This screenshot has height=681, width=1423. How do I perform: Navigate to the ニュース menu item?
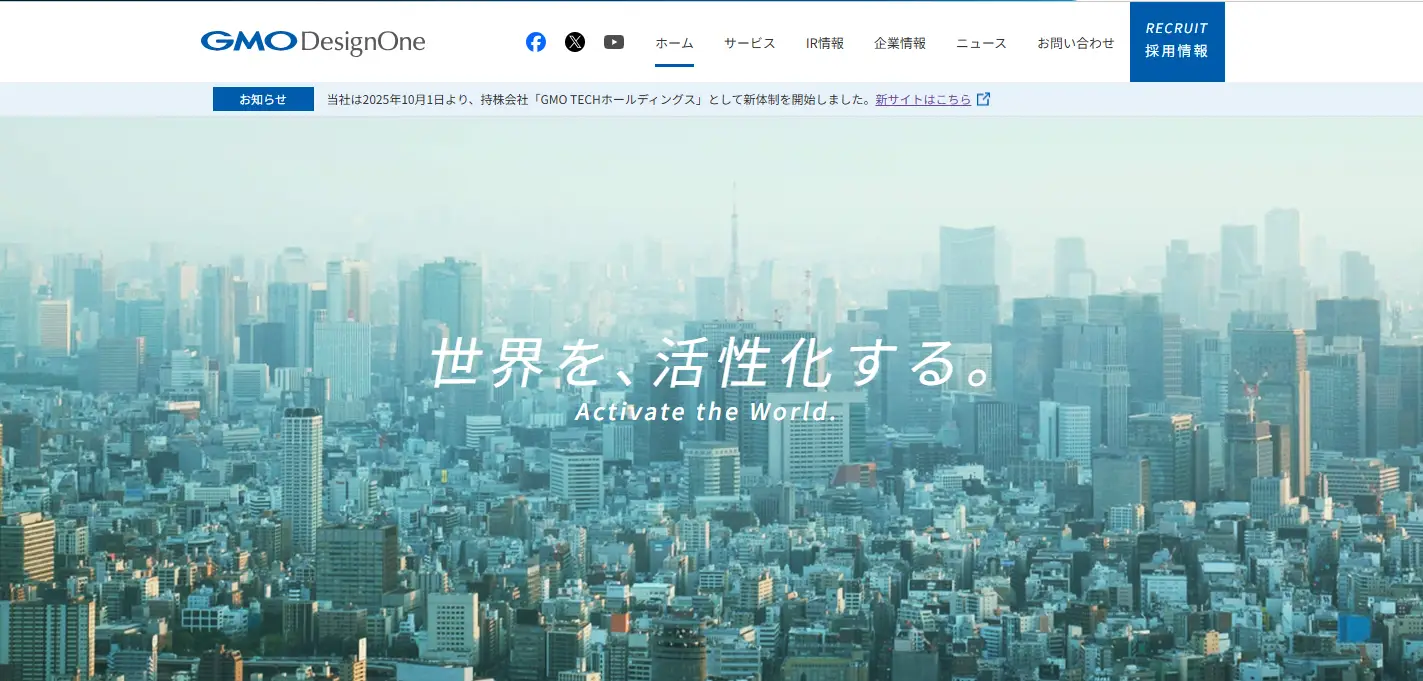[x=981, y=43]
